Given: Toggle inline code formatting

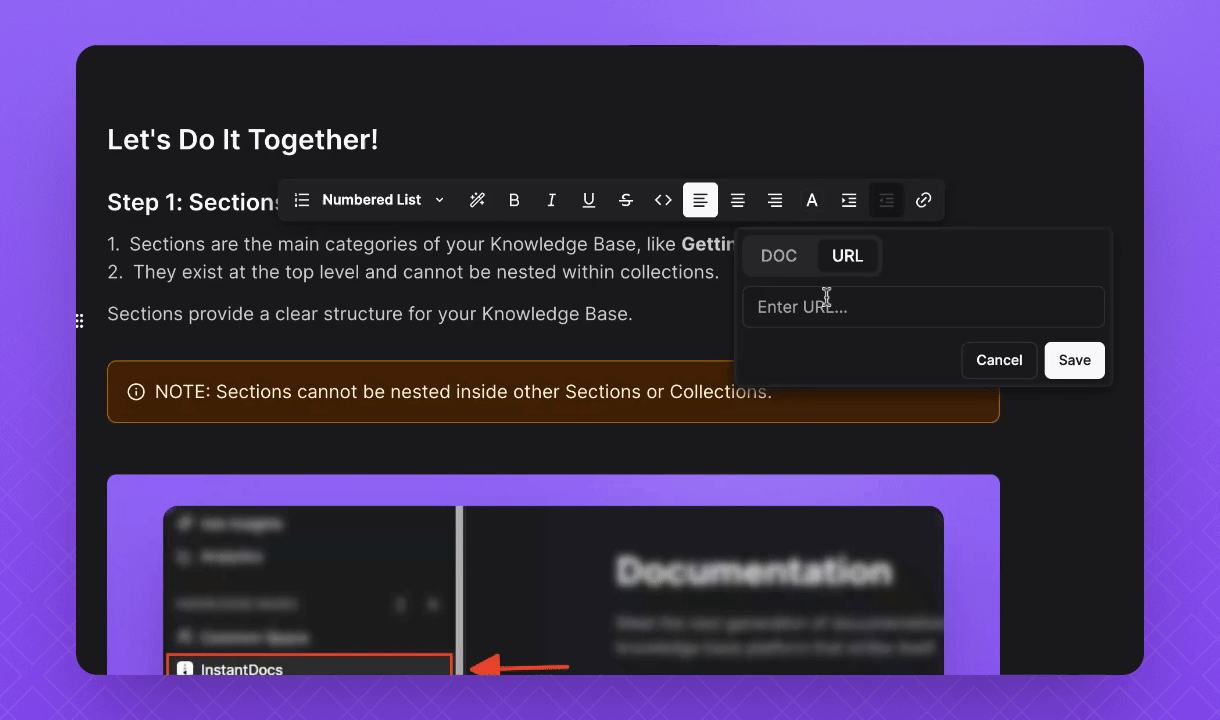Looking at the screenshot, I should [663, 200].
